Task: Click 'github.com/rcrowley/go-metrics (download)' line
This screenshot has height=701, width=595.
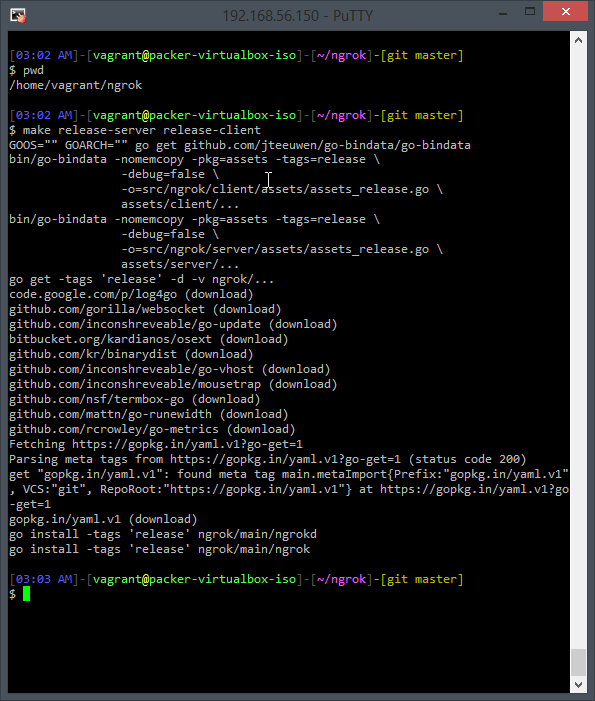Action: 152,429
